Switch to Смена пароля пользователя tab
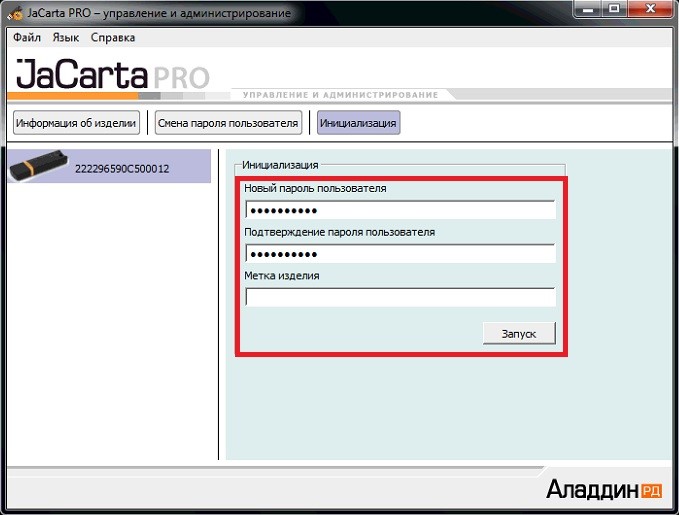The width and height of the screenshot is (679, 515). click(x=228, y=123)
